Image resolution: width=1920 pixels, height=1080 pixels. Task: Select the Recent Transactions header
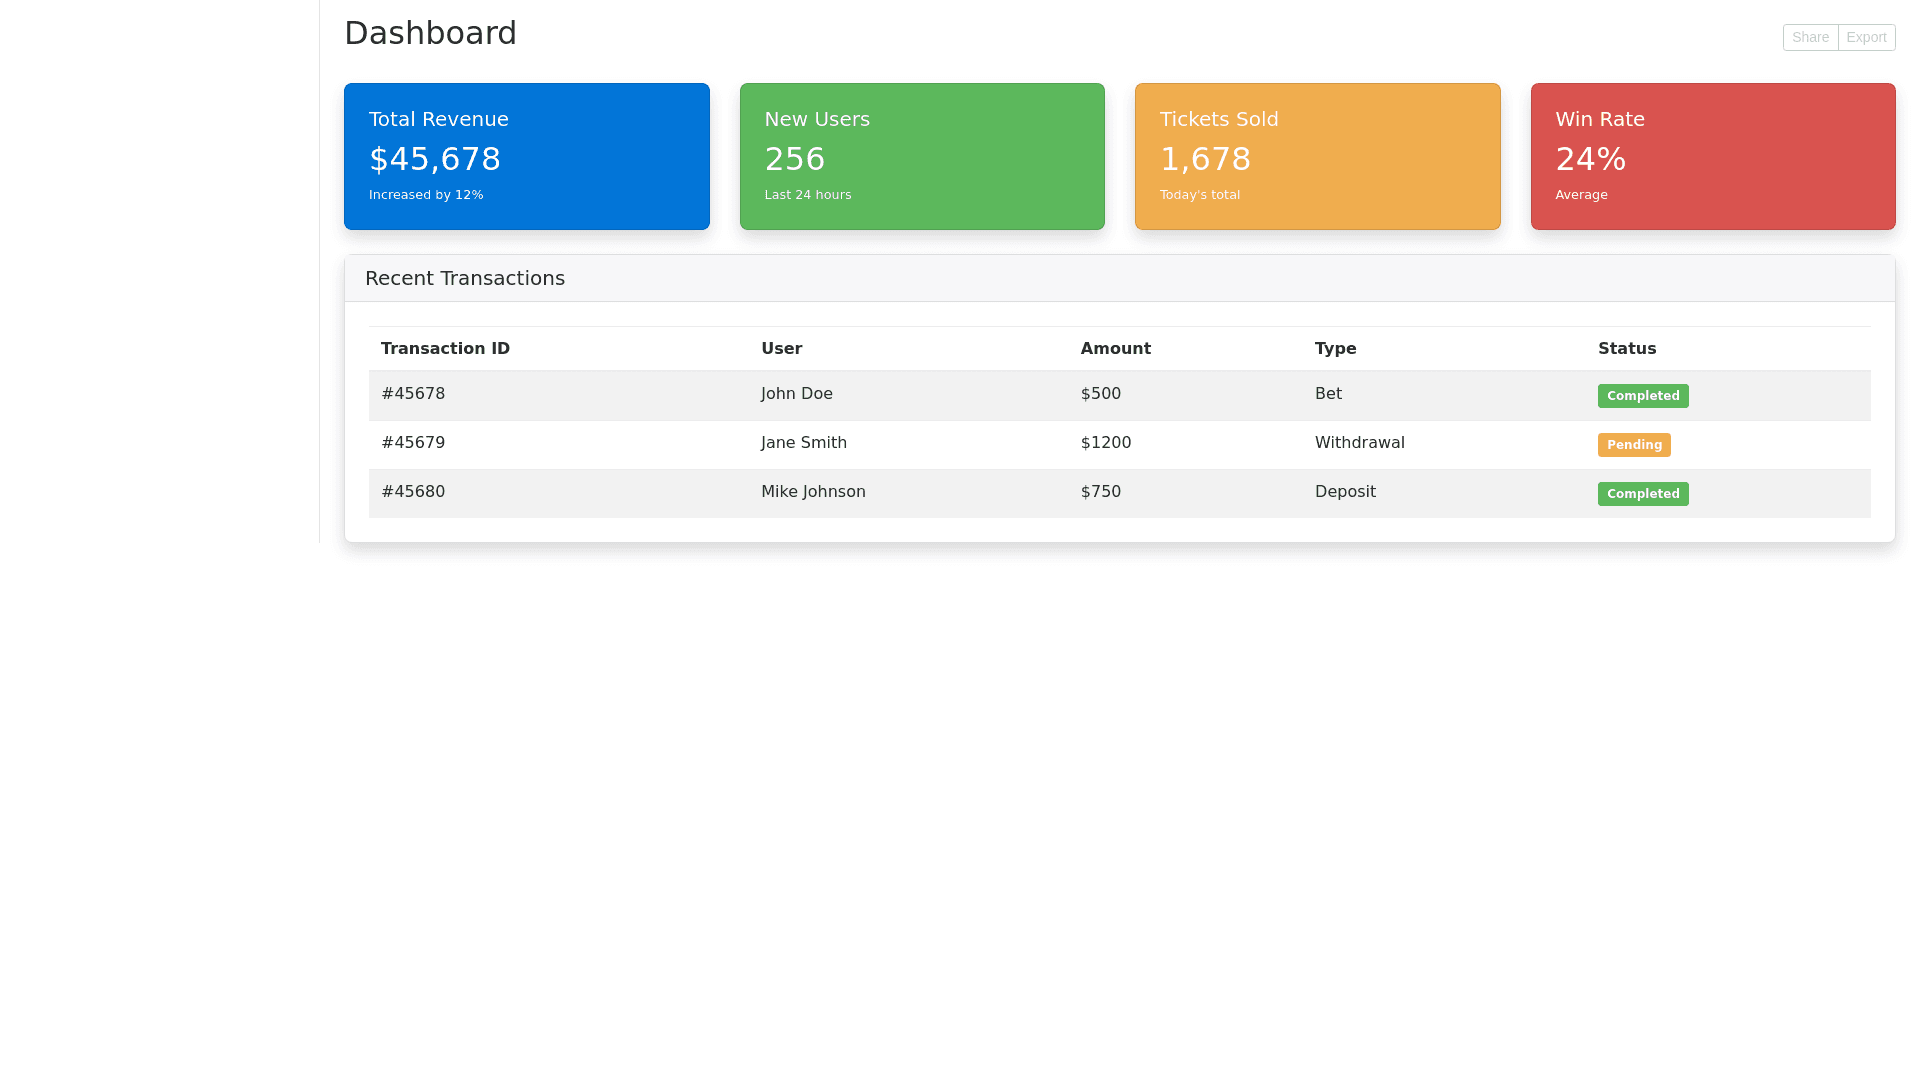[464, 278]
